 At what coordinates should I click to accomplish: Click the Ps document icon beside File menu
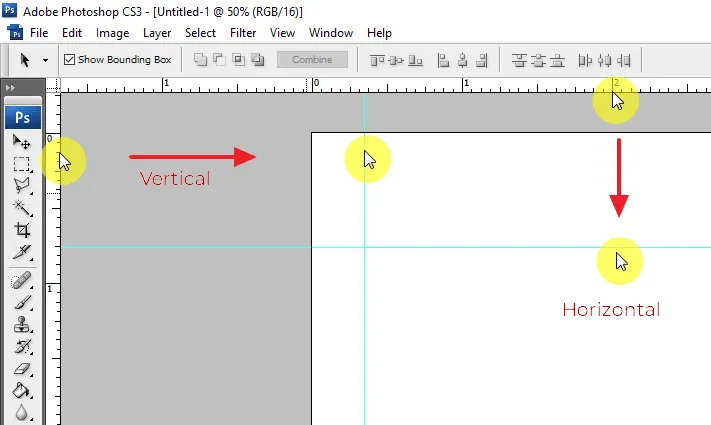[x=16, y=33]
